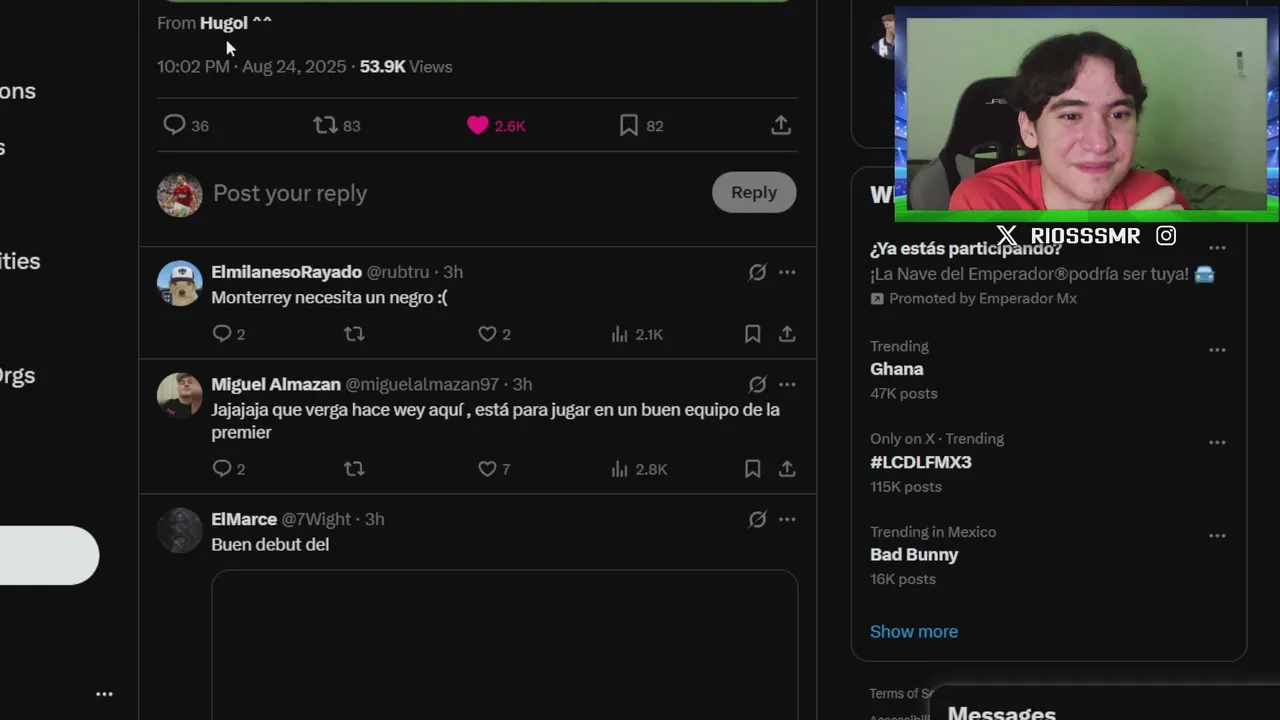Open more options for #LCDLFMX3 trend

pyautogui.click(x=1217, y=442)
